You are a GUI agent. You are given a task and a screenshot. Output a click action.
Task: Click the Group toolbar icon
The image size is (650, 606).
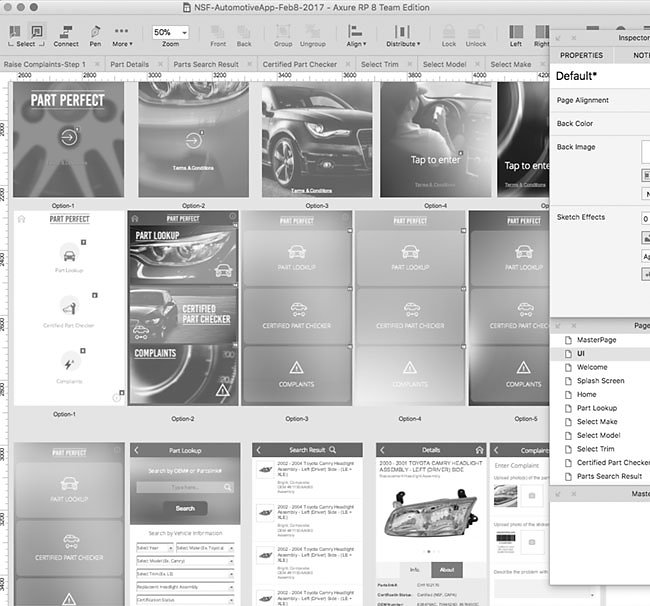point(283,36)
